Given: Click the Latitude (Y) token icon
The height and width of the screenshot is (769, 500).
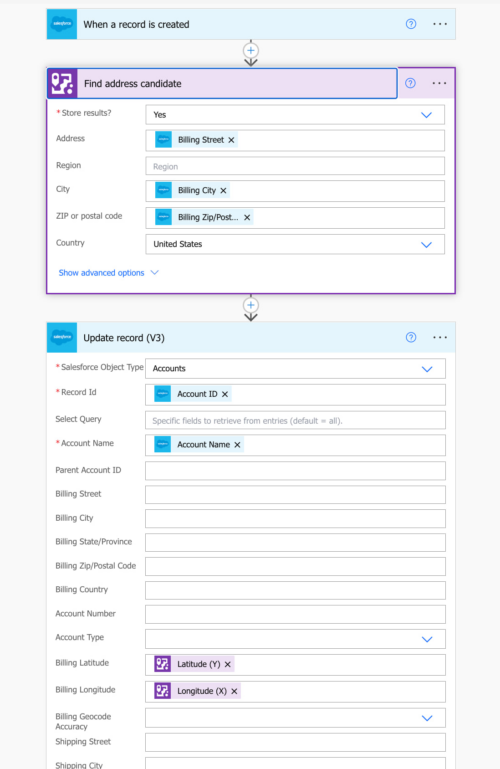Looking at the screenshot, I should 162,664.
